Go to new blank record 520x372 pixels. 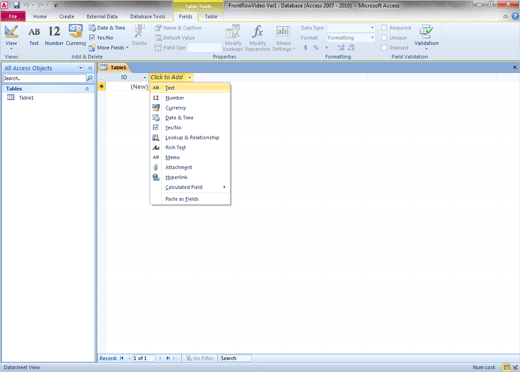coord(176,358)
